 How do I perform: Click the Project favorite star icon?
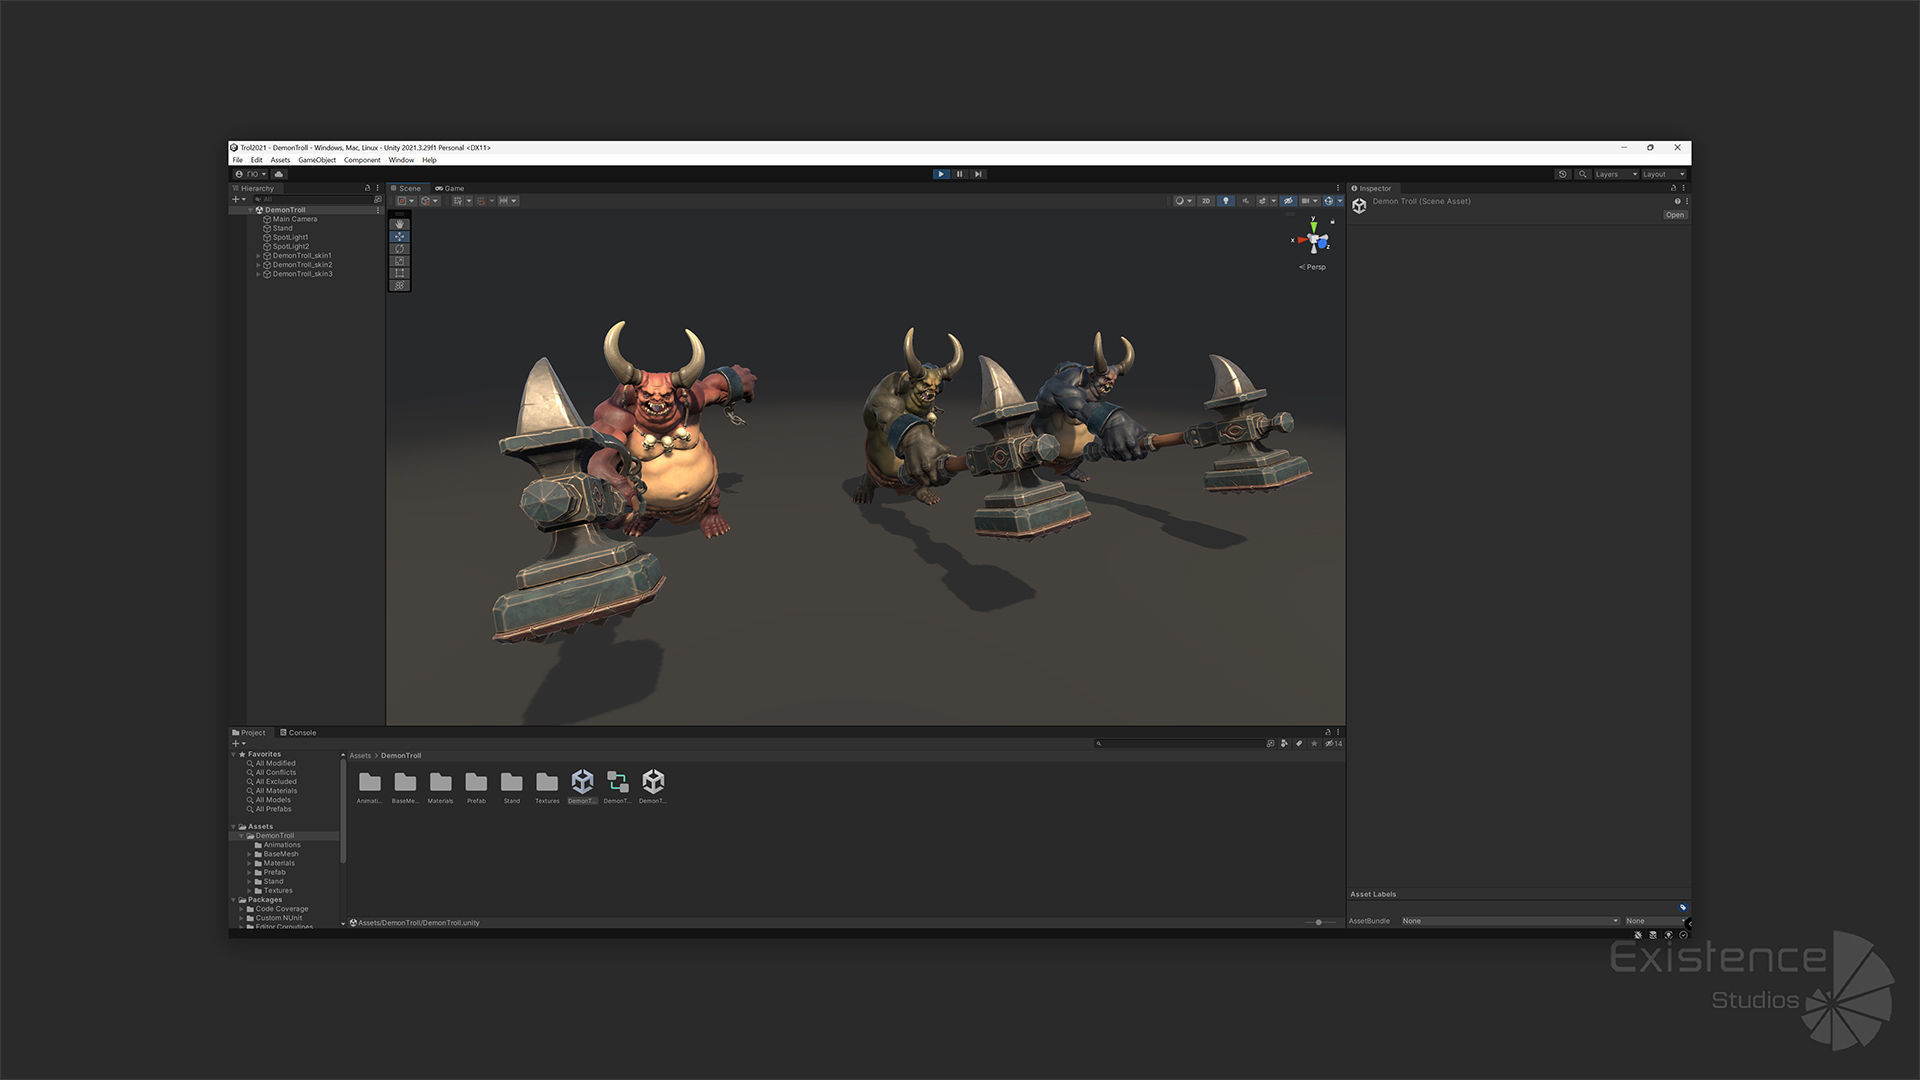tap(1314, 743)
